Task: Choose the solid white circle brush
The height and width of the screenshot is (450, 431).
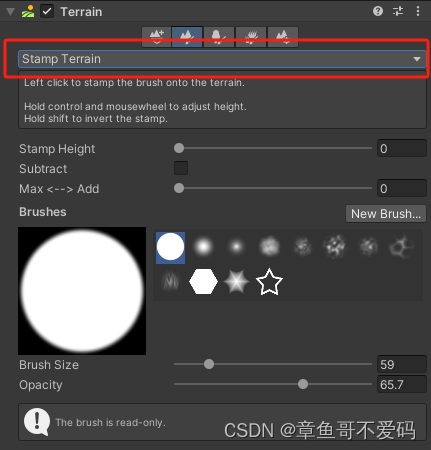Action: point(170,248)
